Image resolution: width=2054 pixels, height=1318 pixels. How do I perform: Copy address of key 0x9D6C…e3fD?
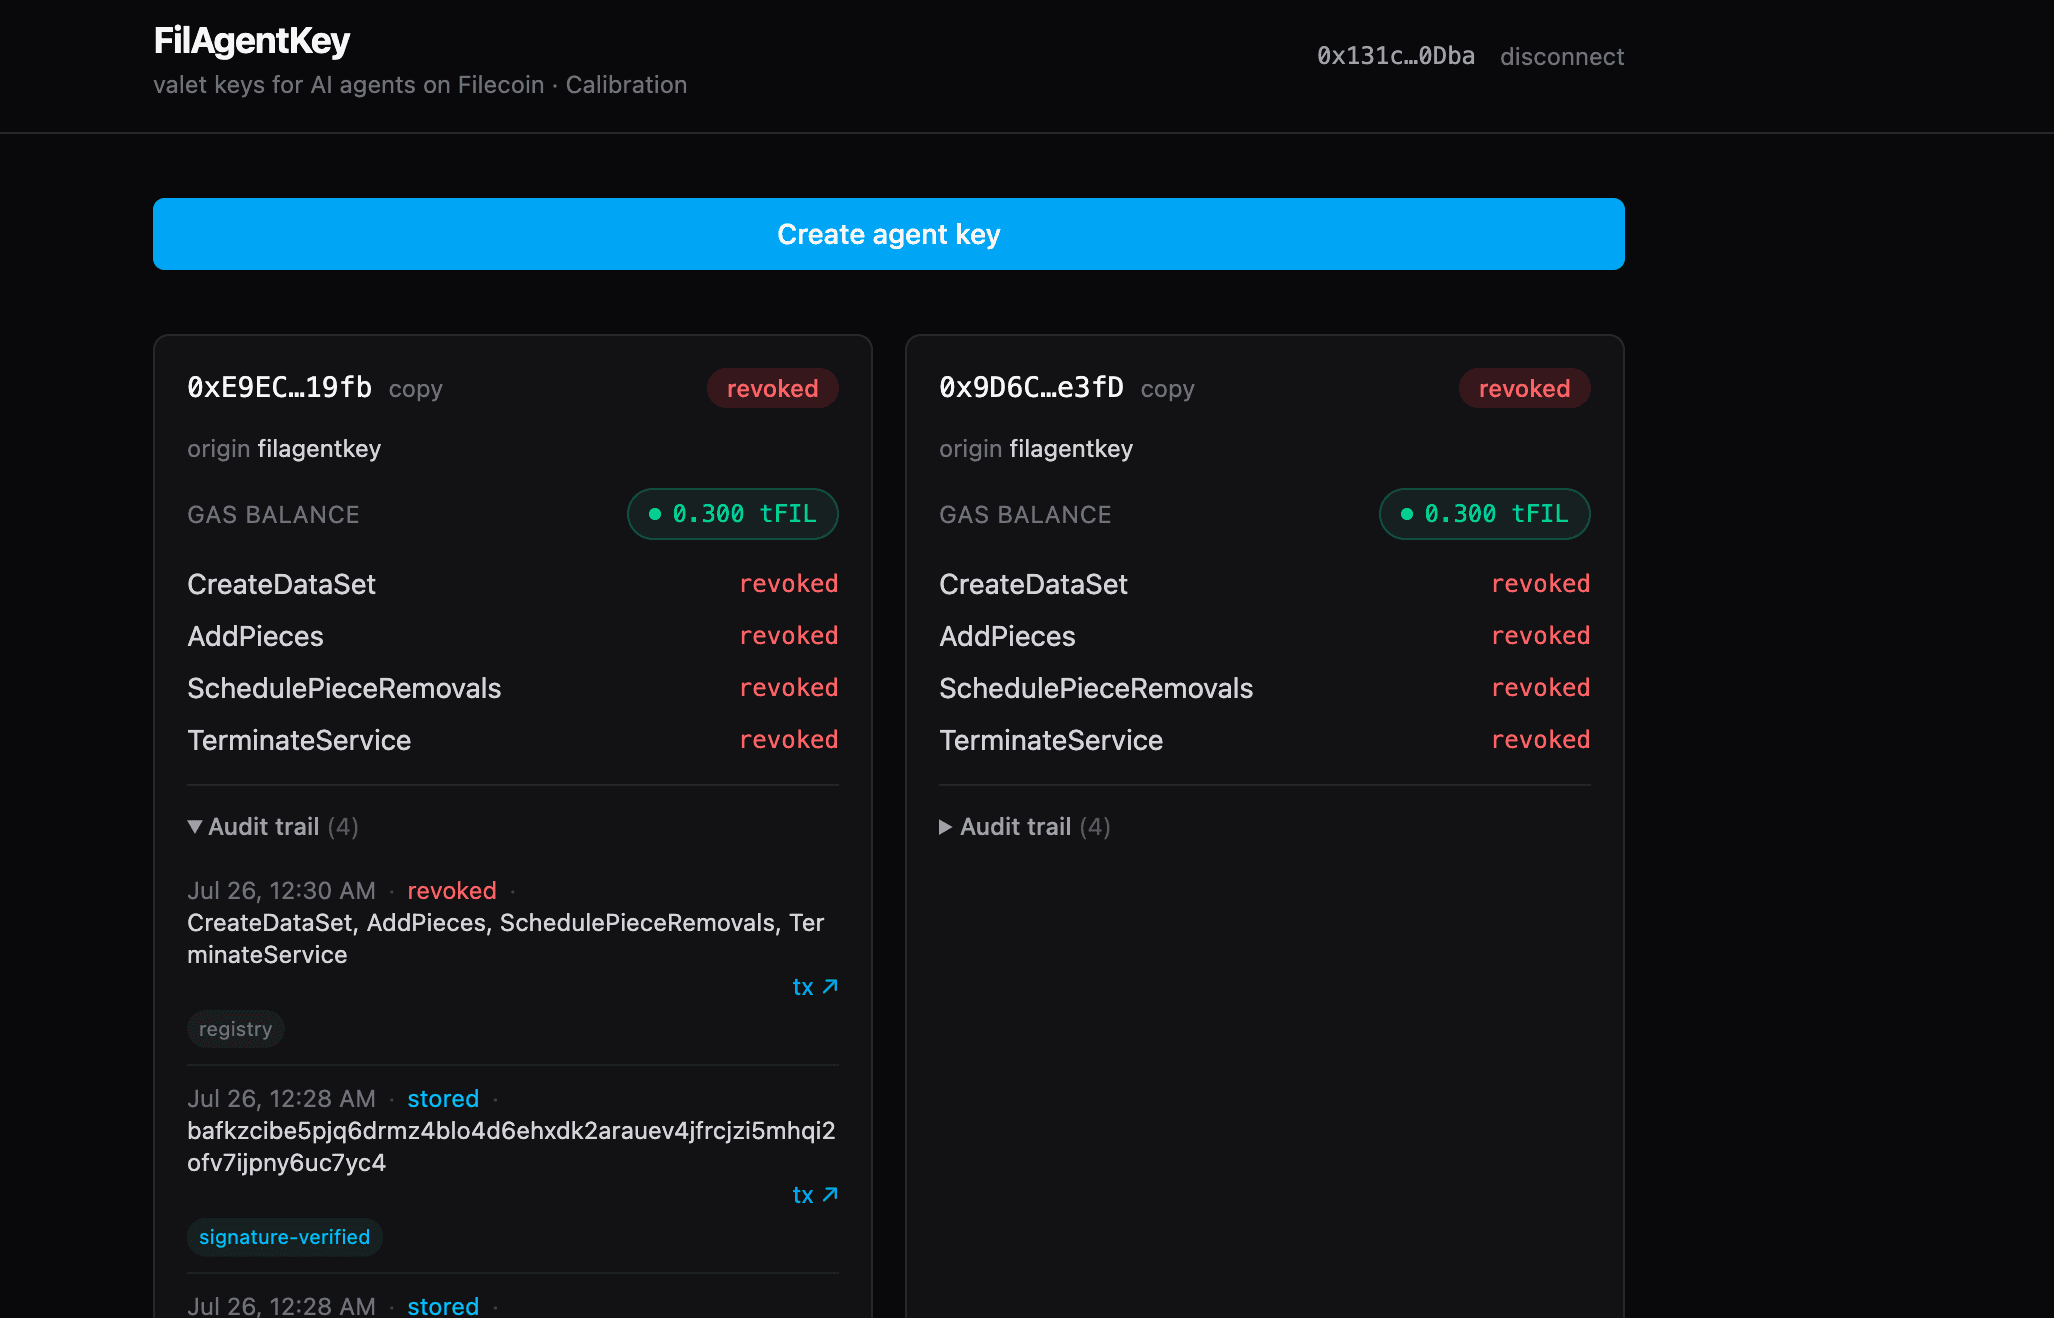(1167, 389)
